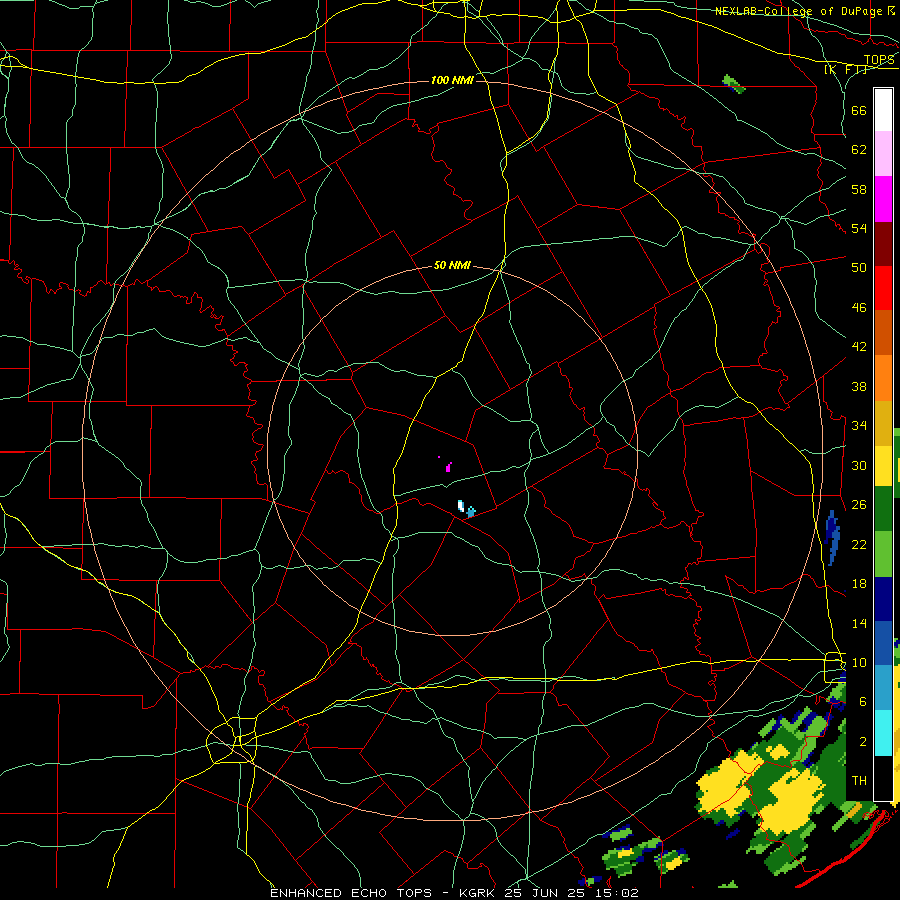The image size is (900, 900).
Task: Click the legend value 66
Action: [x=859, y=110]
